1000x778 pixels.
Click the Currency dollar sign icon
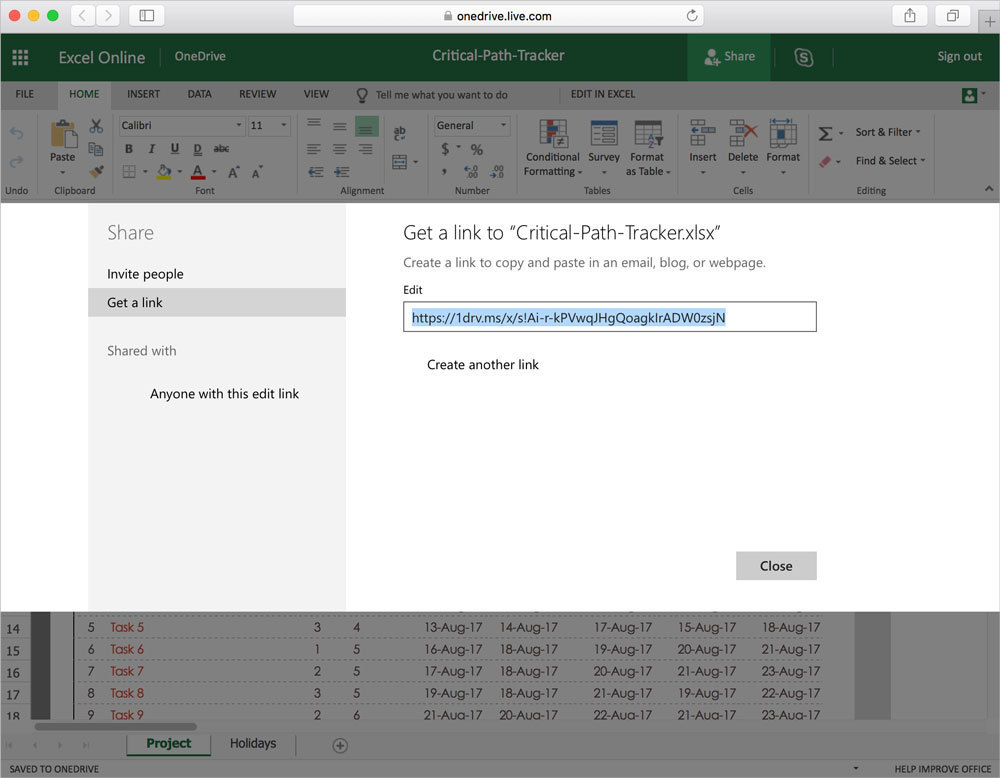(445, 149)
